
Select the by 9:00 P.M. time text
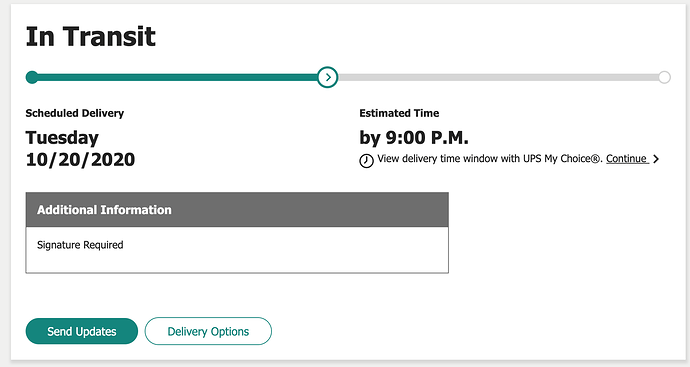pos(414,138)
